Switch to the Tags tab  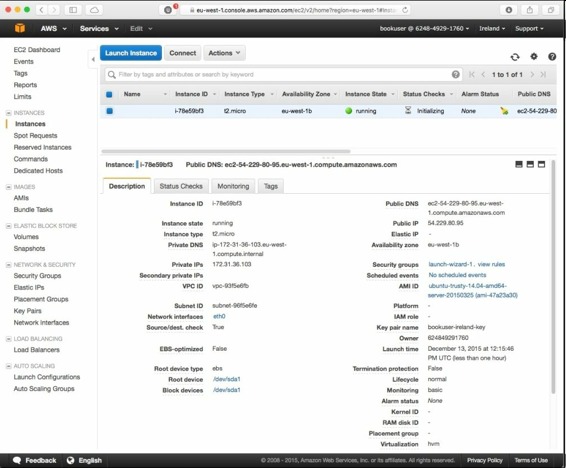(271, 186)
